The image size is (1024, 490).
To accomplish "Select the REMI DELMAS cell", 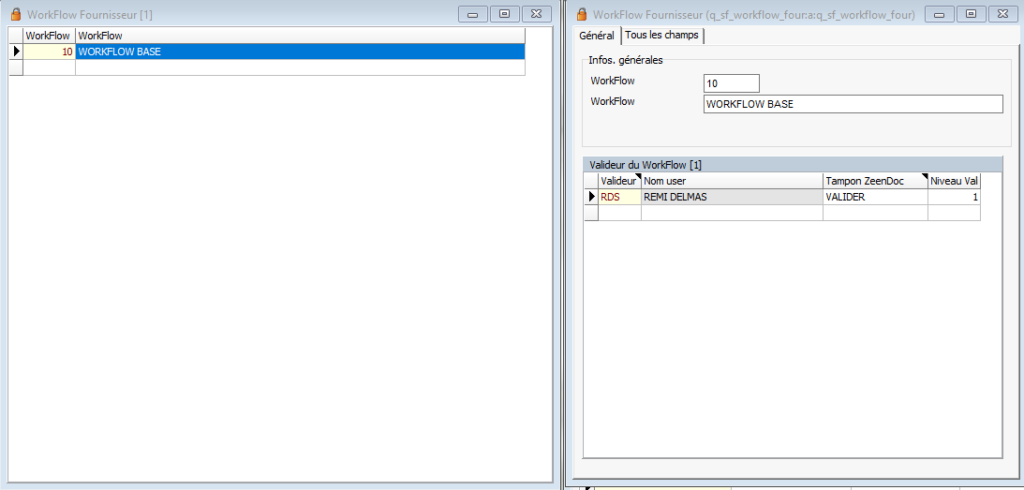I will tap(730, 198).
